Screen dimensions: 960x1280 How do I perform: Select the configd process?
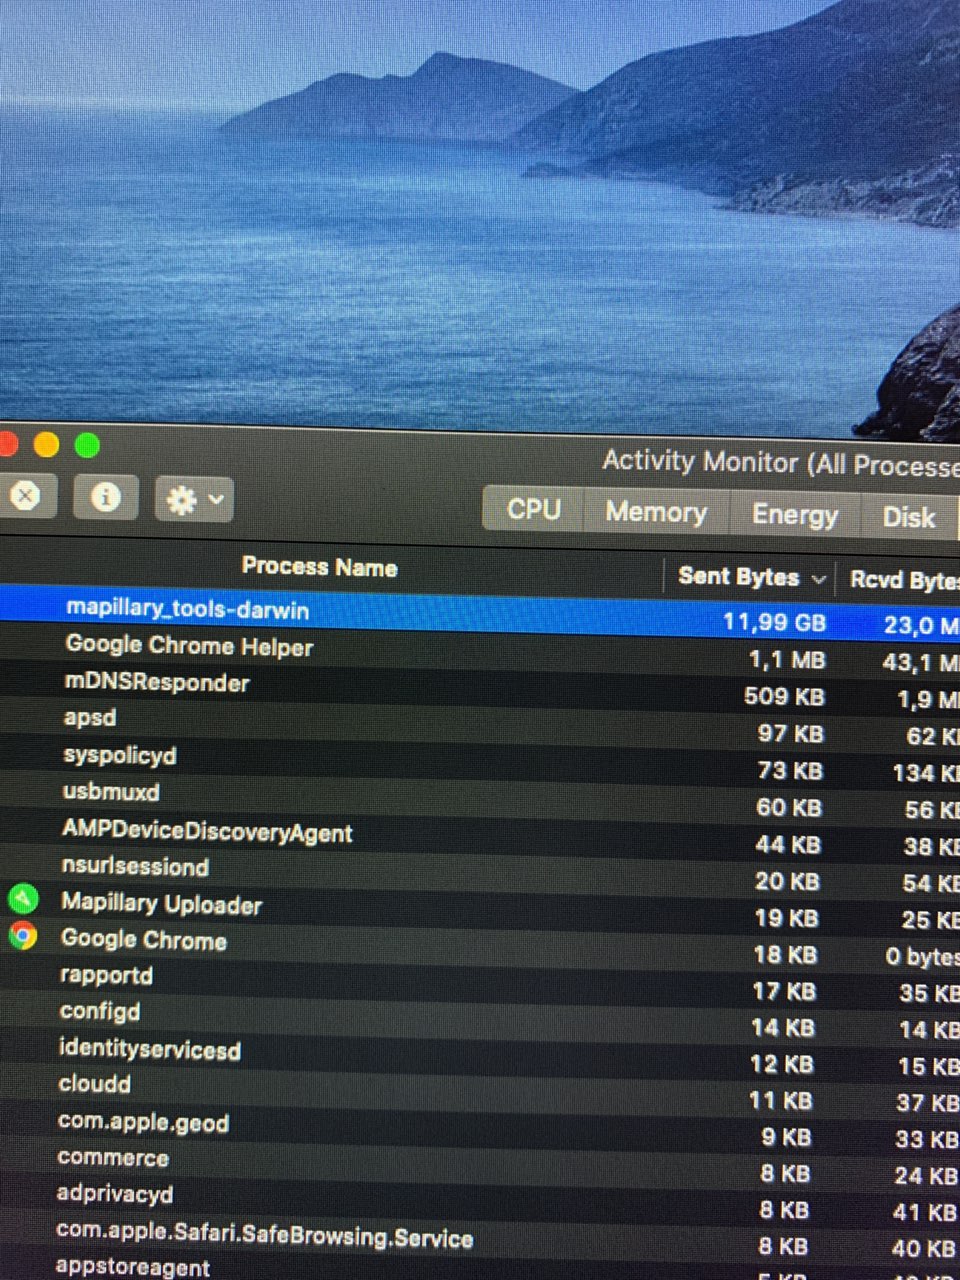(x=100, y=1011)
